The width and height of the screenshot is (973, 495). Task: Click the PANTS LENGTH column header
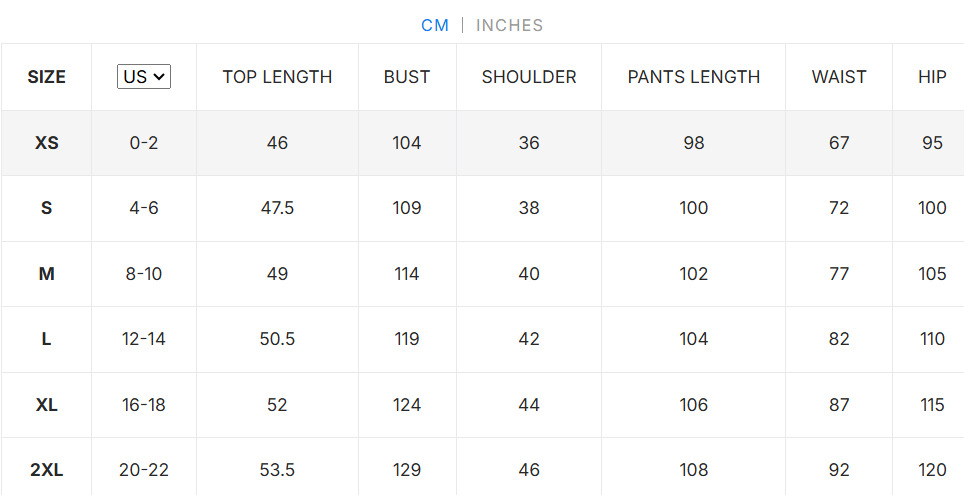pyautogui.click(x=694, y=77)
